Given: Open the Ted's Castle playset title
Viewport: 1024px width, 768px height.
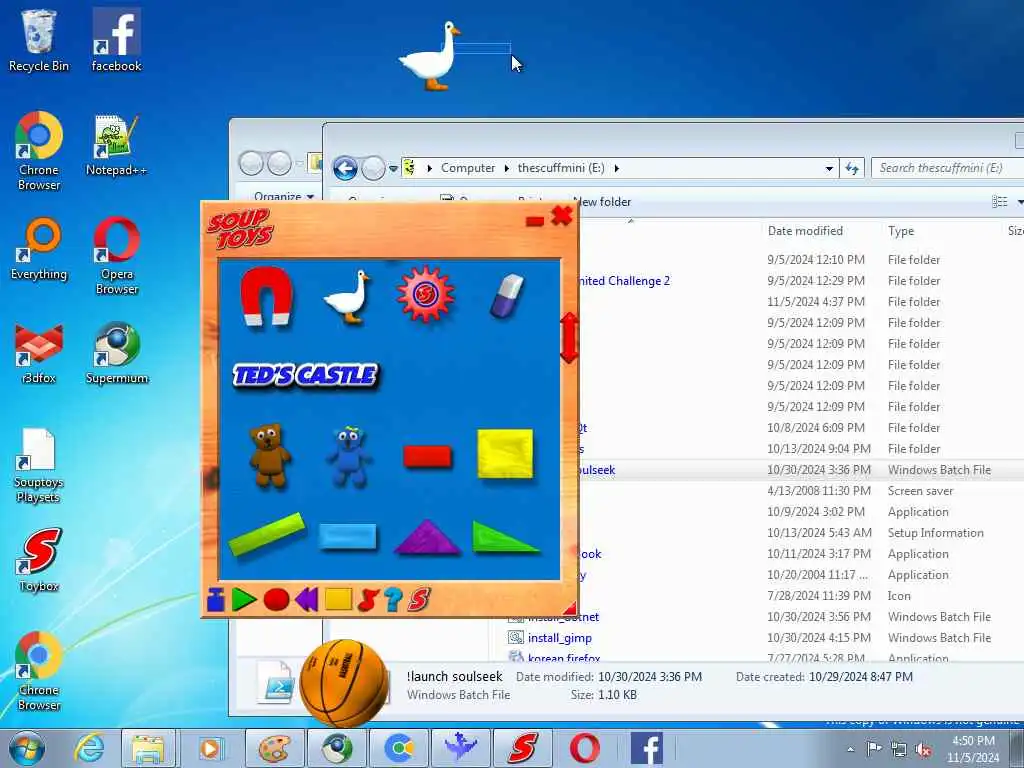Looking at the screenshot, I should click(305, 375).
